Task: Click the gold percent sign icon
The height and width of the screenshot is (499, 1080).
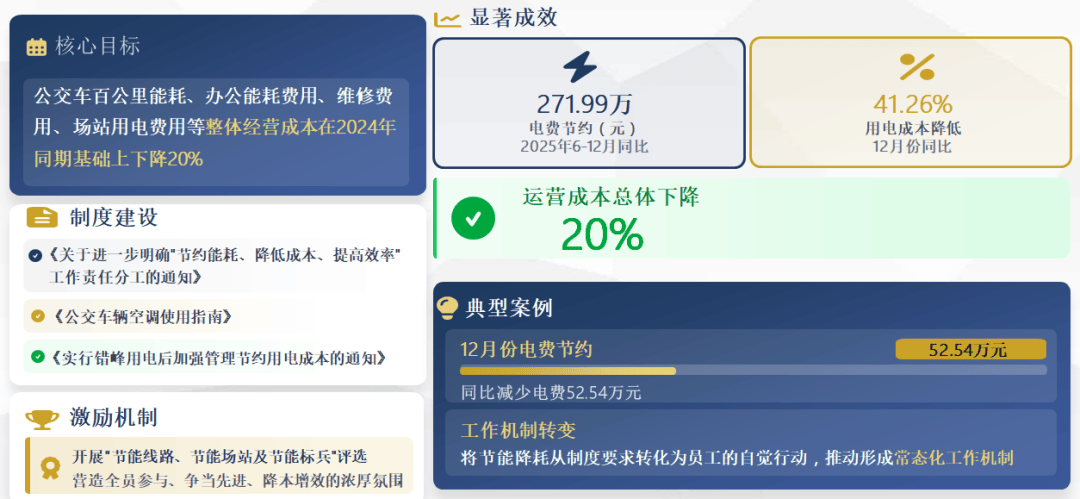Action: 916,67
